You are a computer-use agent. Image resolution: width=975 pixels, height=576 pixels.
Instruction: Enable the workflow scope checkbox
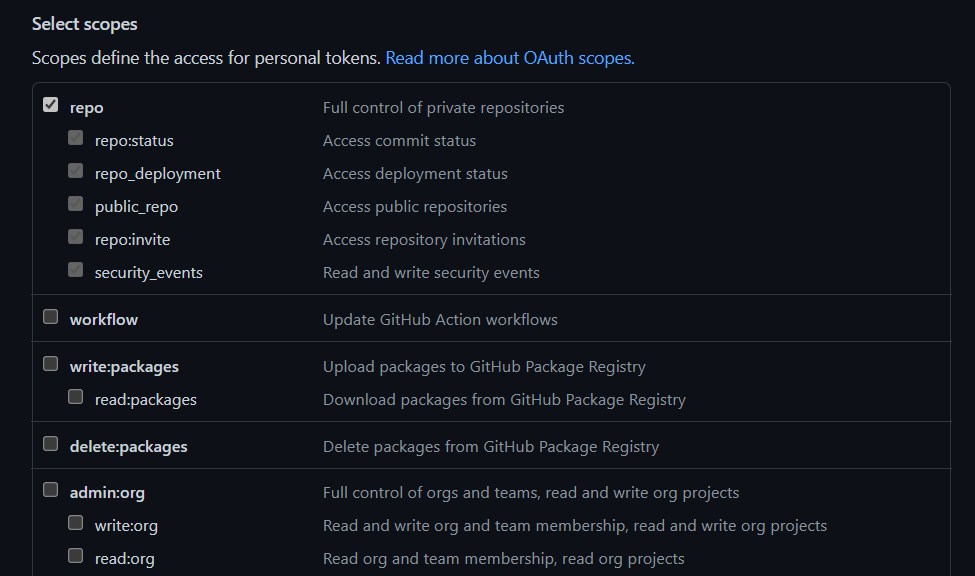coord(51,317)
